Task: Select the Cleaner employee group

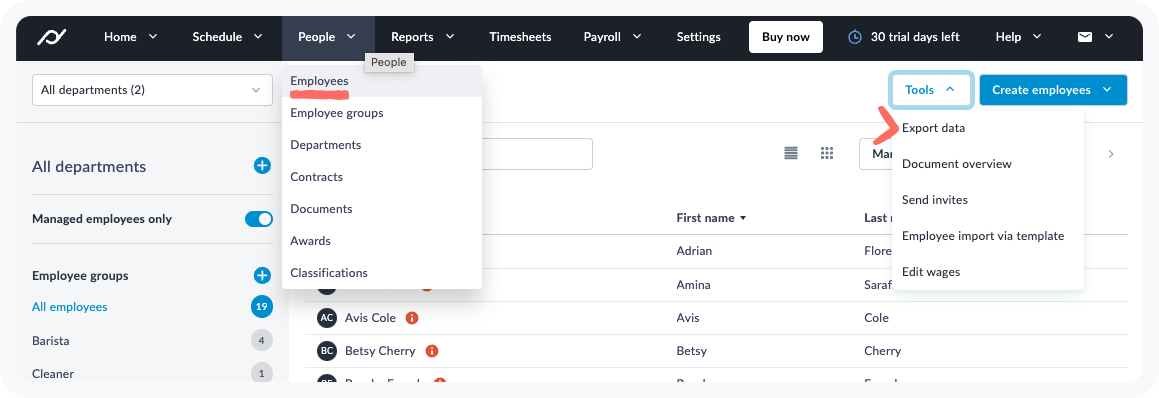Action: [x=53, y=374]
